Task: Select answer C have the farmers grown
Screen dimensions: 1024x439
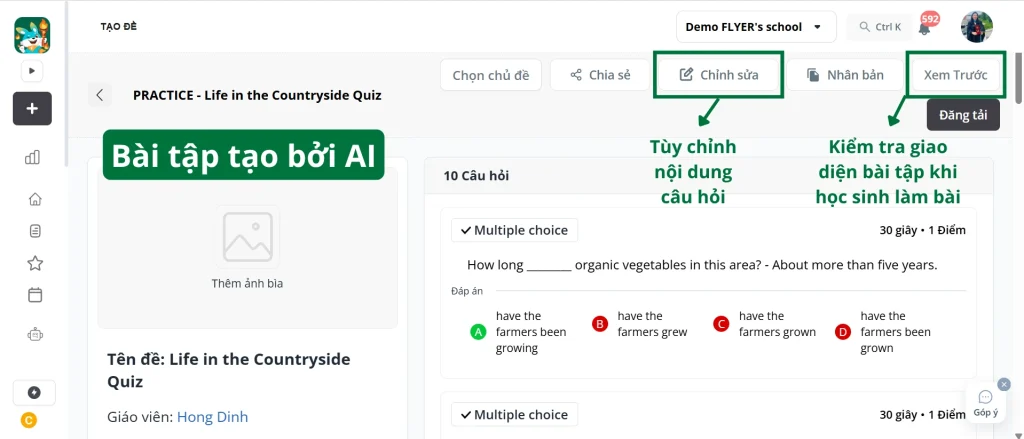Action: [765, 324]
